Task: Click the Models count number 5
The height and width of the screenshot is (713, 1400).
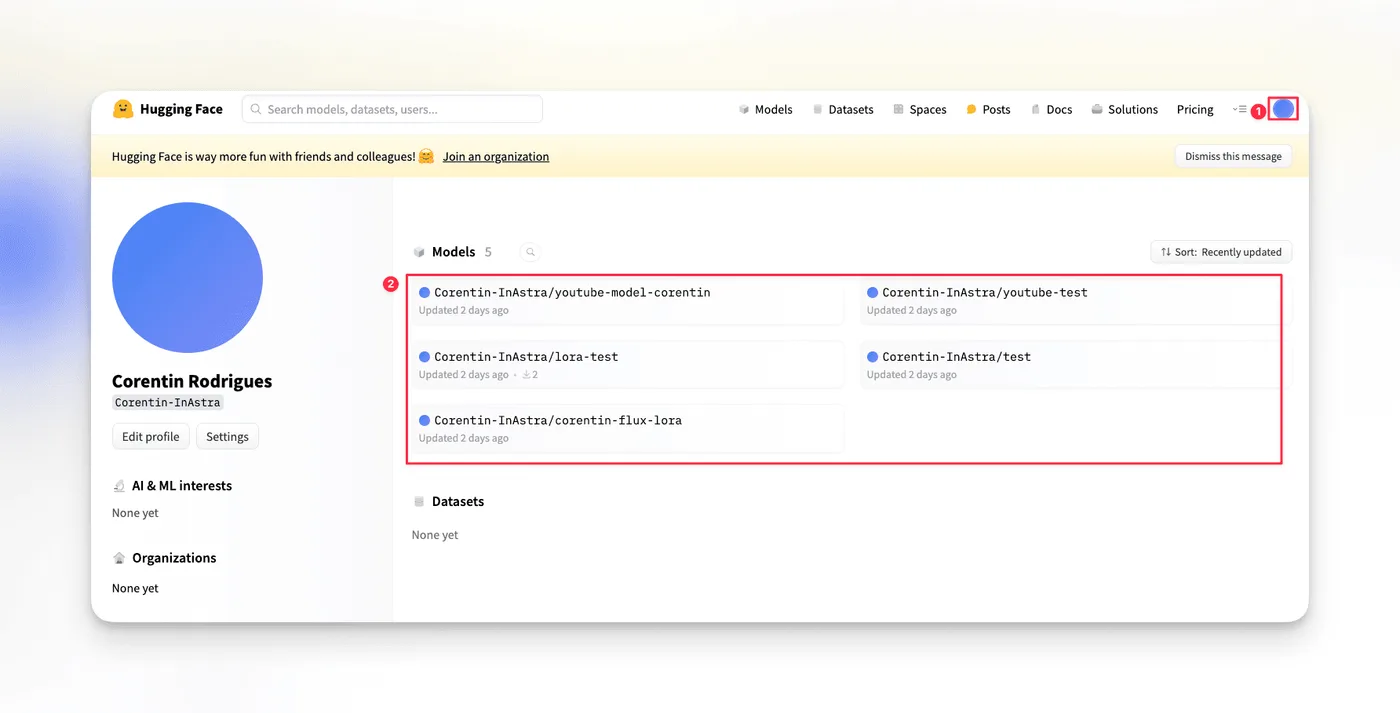Action: pos(488,252)
